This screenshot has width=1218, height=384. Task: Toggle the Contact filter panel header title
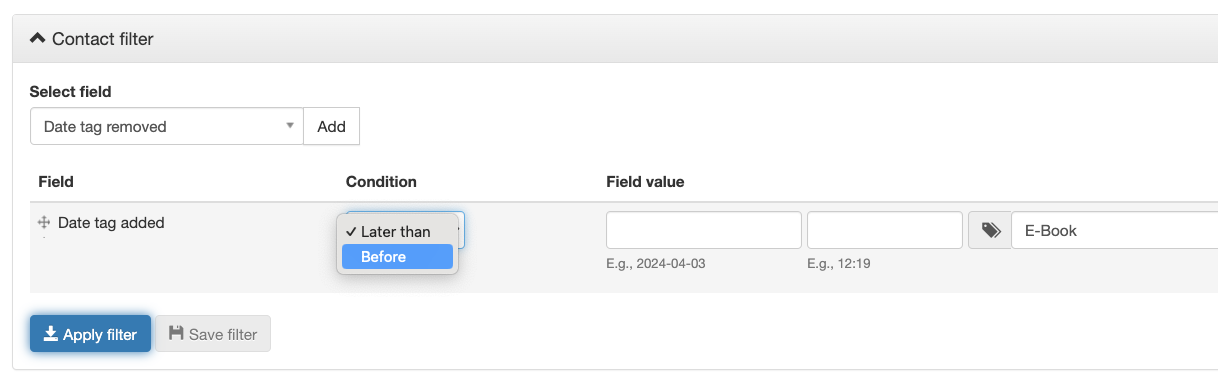coord(102,39)
